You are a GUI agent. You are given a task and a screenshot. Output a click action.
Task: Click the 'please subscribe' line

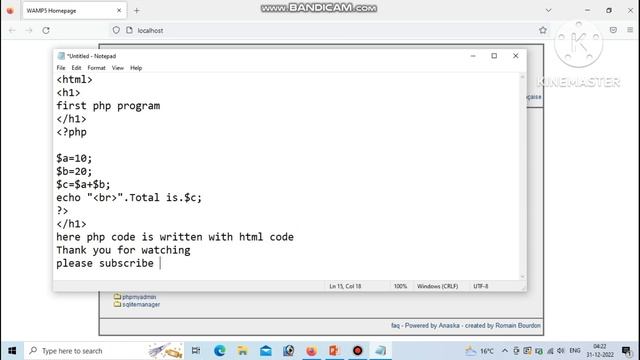pyautogui.click(x=105, y=263)
